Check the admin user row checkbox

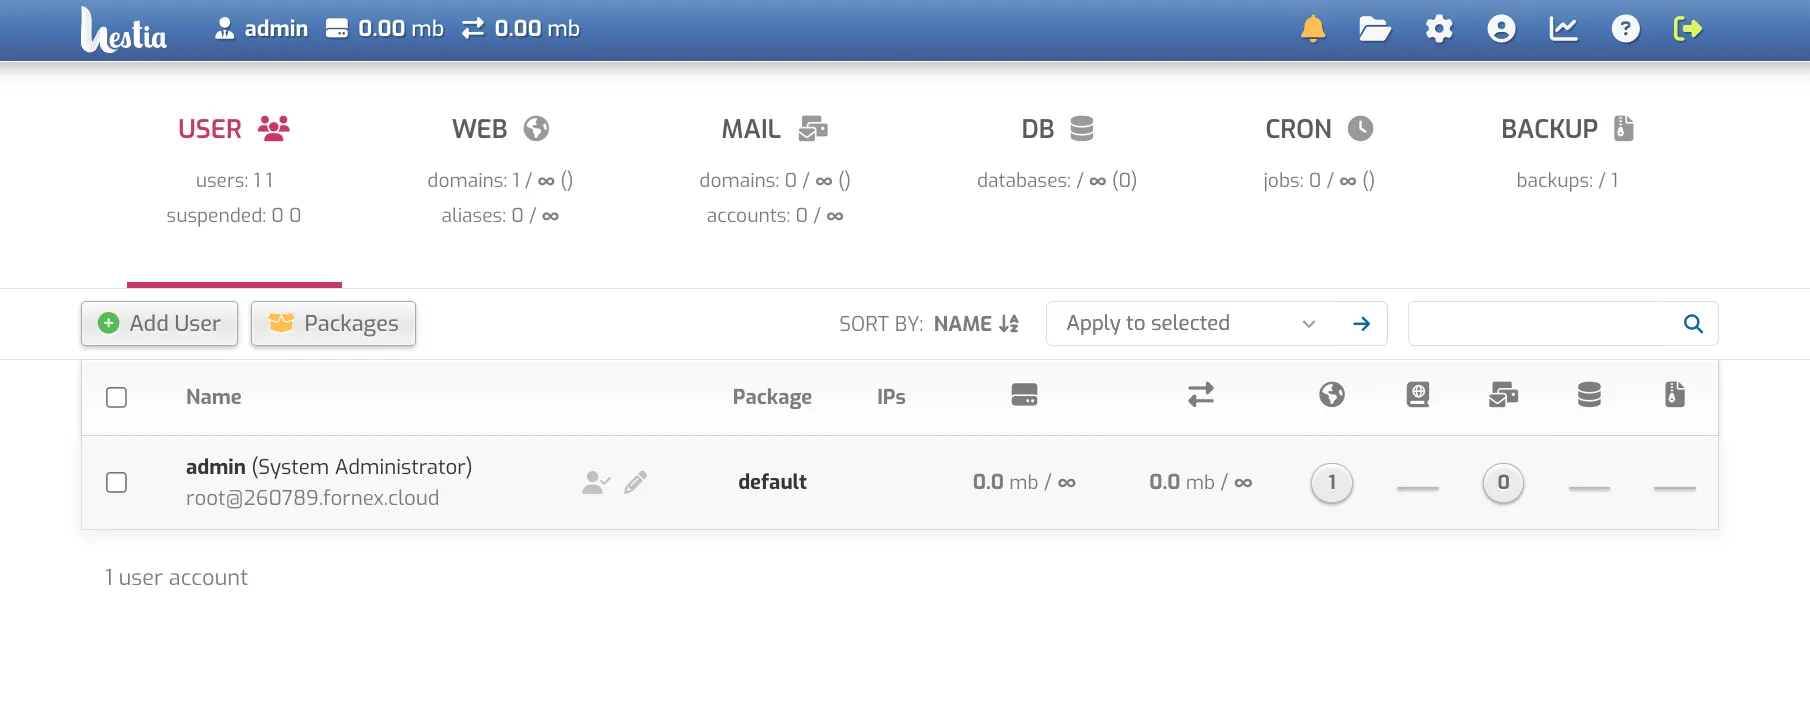coord(117,482)
